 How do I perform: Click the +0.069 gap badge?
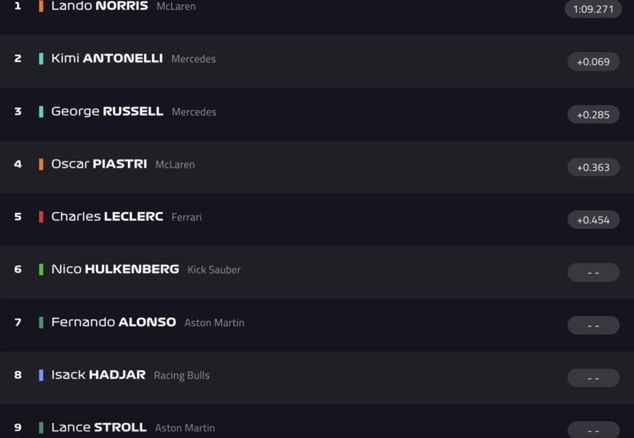(x=593, y=62)
